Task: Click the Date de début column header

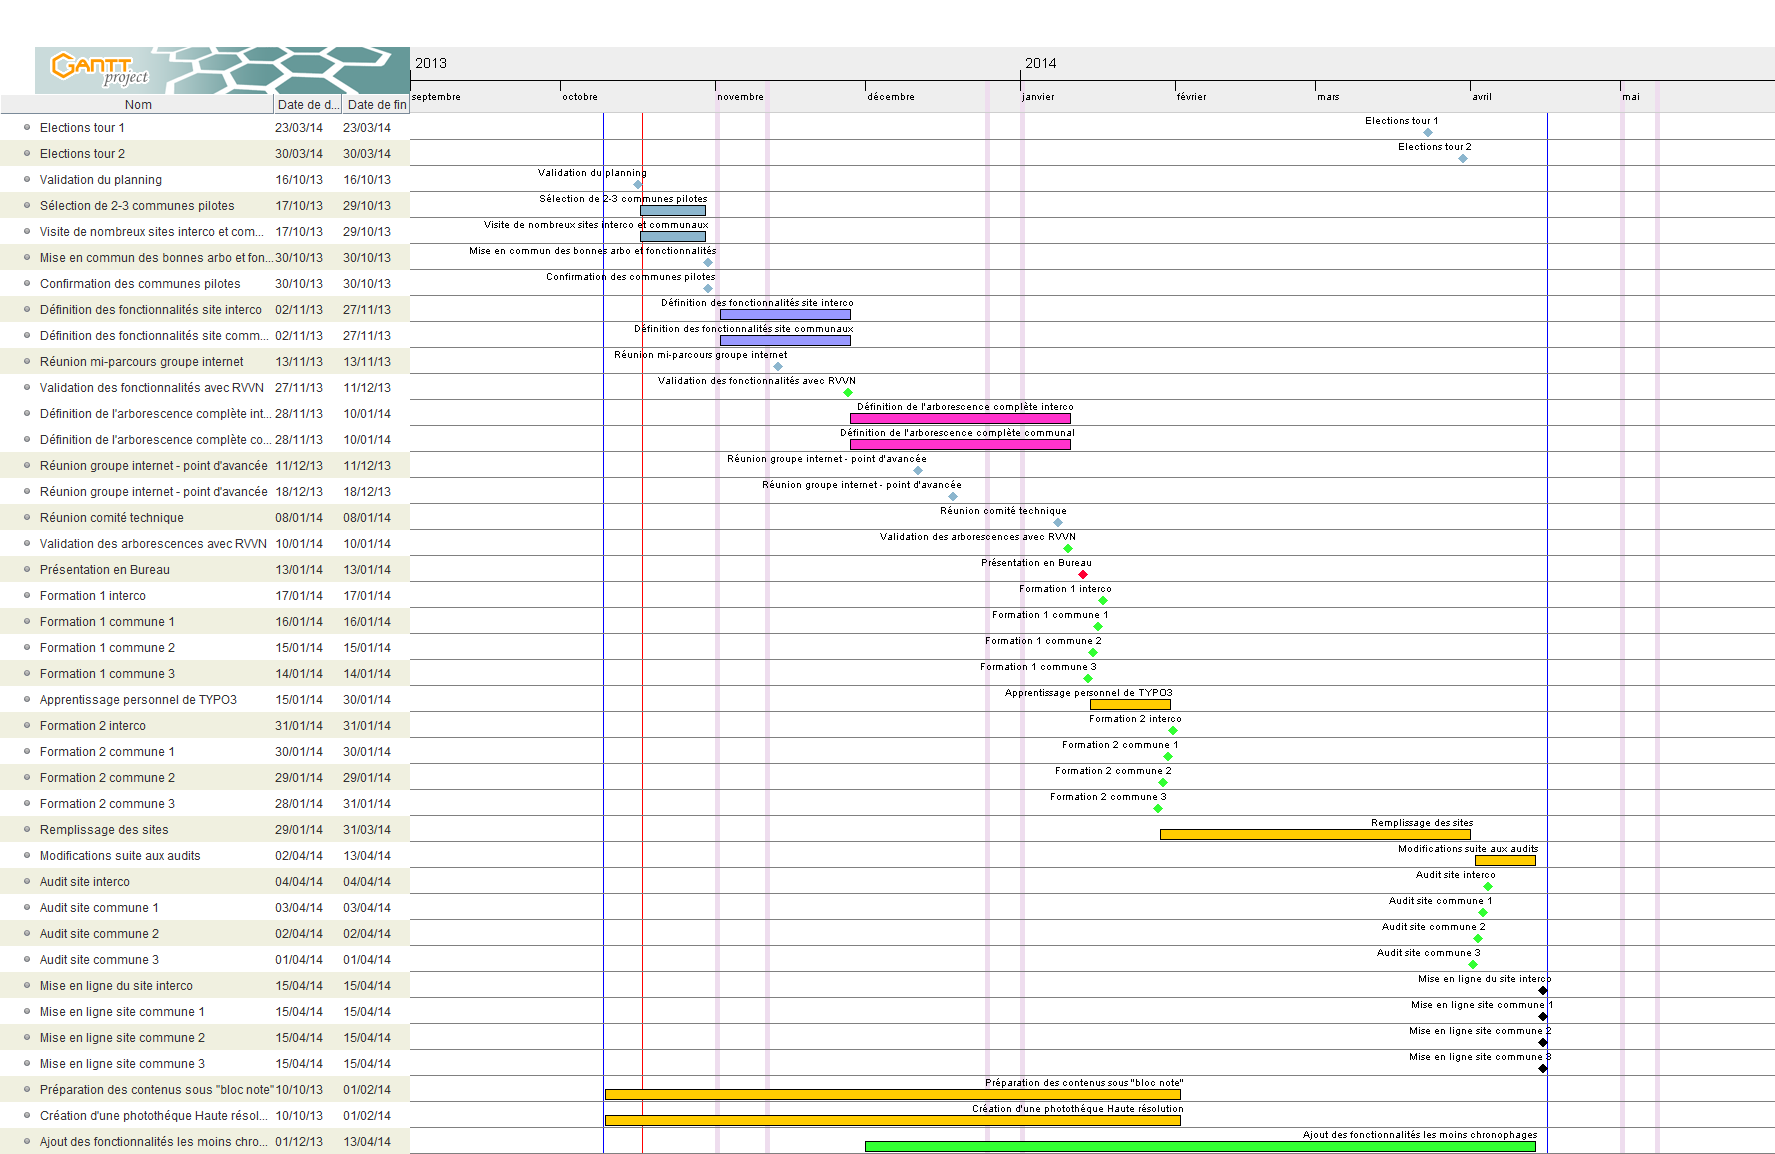Action: 307,105
